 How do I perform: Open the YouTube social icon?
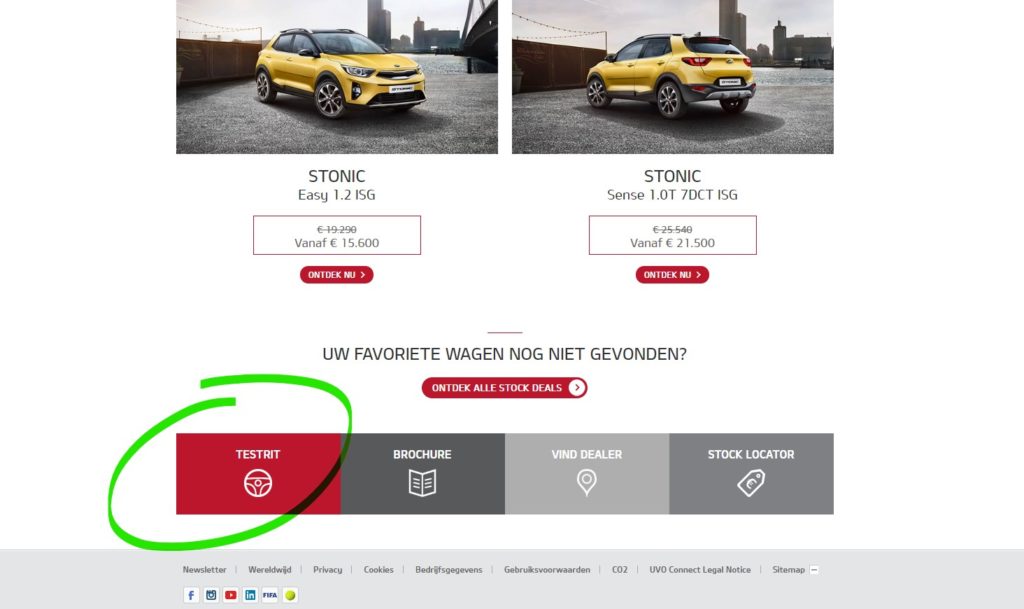click(x=231, y=595)
